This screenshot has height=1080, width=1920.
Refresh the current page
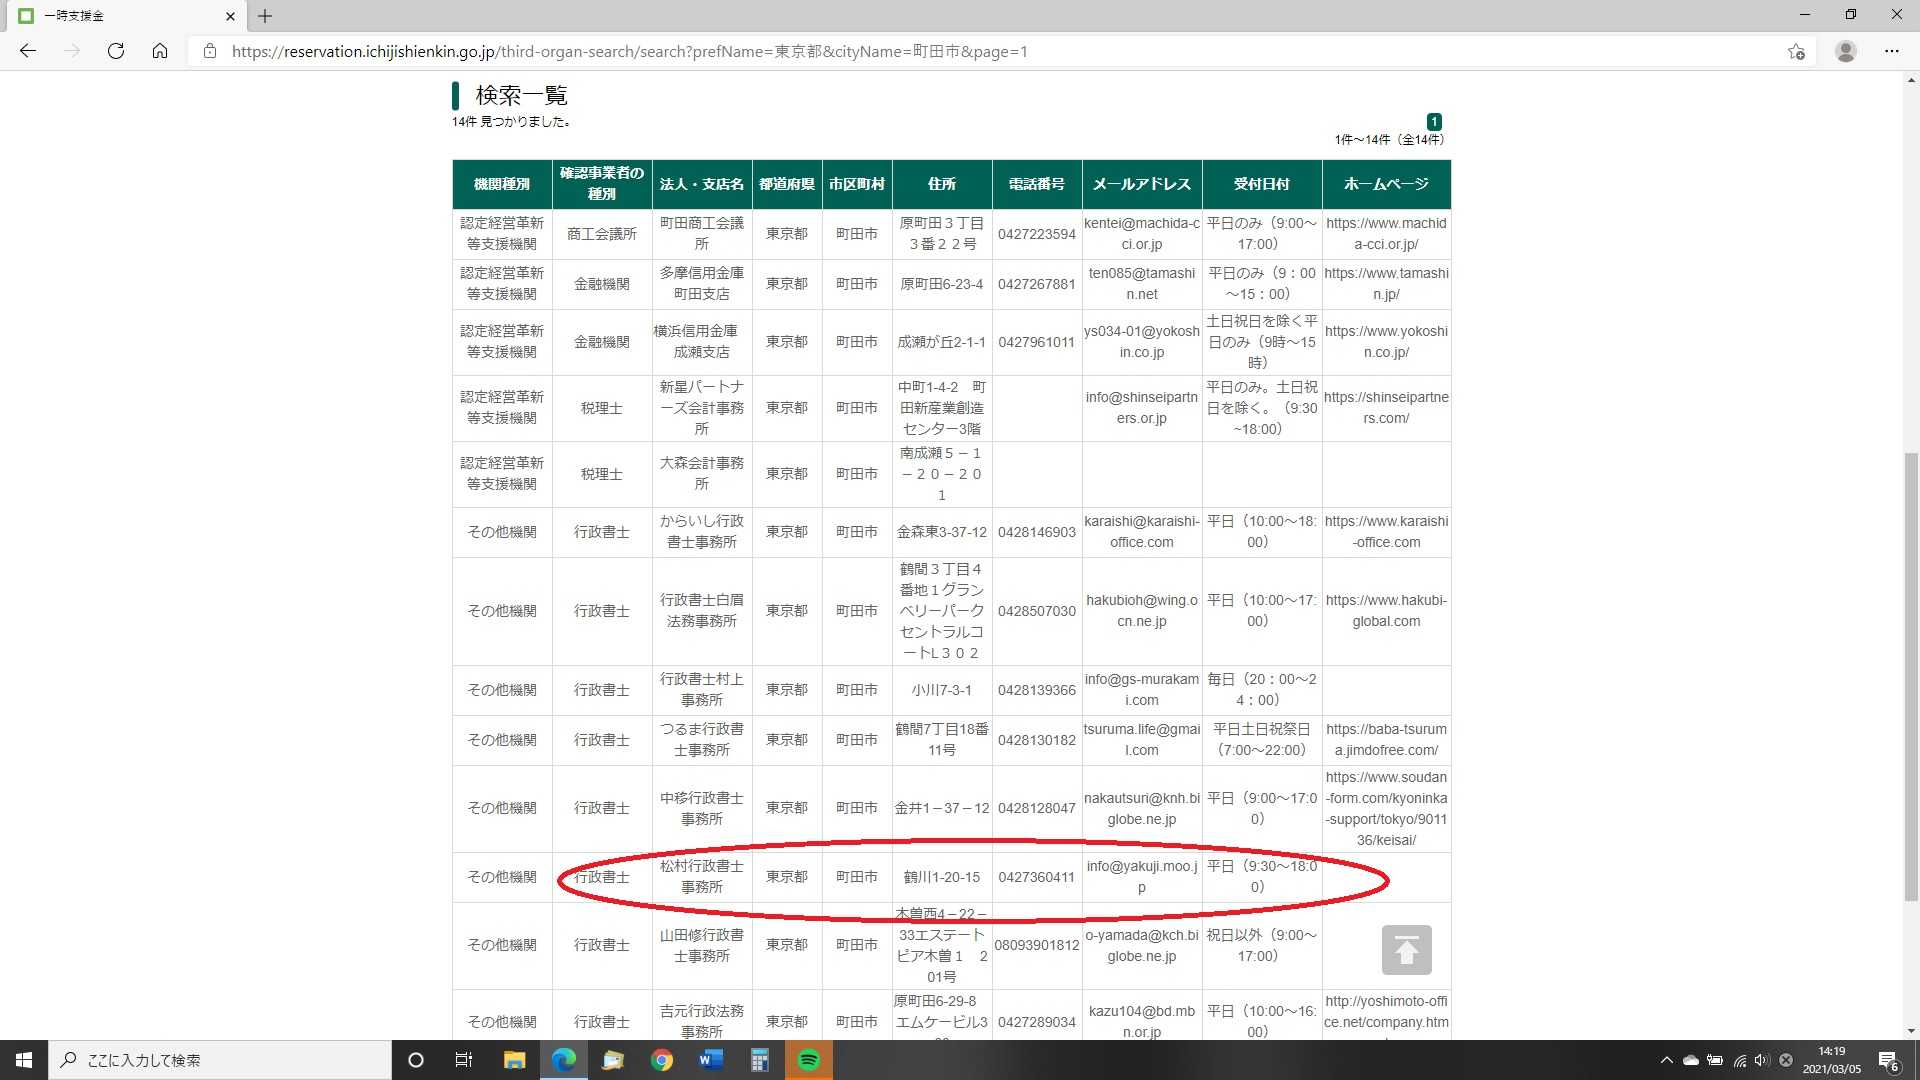[x=116, y=51]
